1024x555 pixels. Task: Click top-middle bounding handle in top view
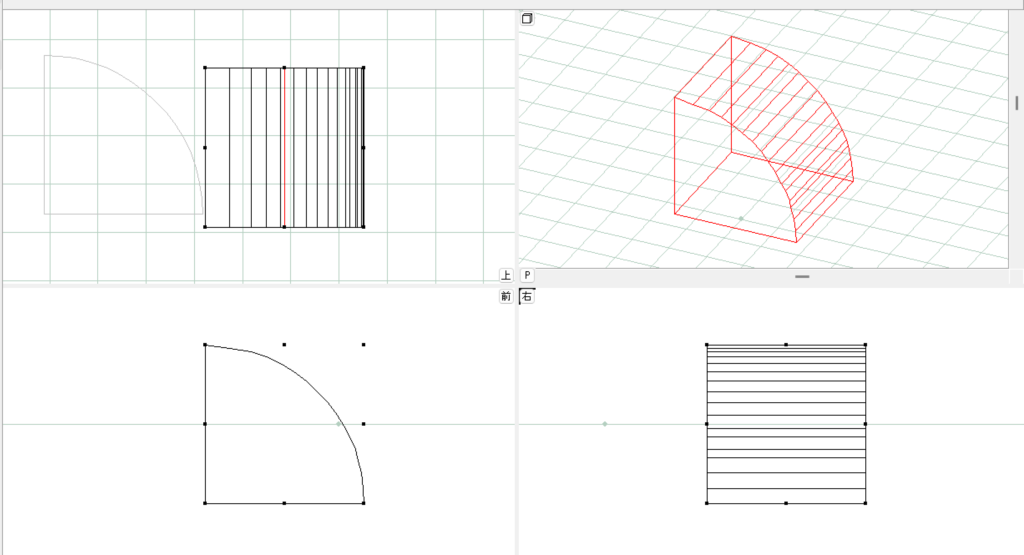click(284, 68)
